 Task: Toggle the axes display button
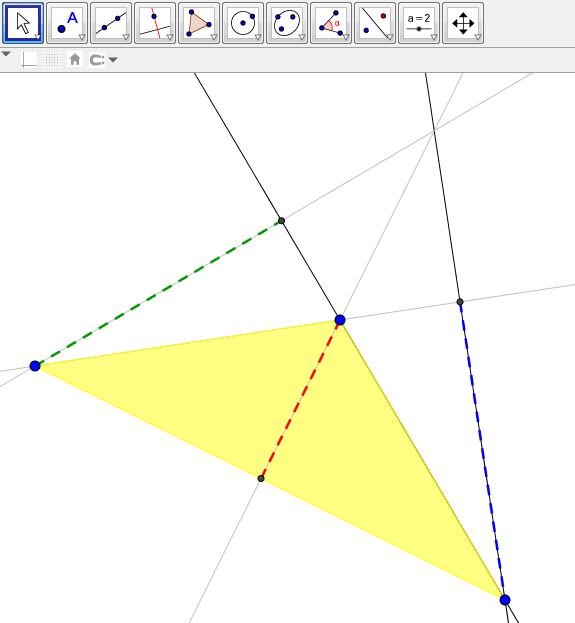click(29, 60)
